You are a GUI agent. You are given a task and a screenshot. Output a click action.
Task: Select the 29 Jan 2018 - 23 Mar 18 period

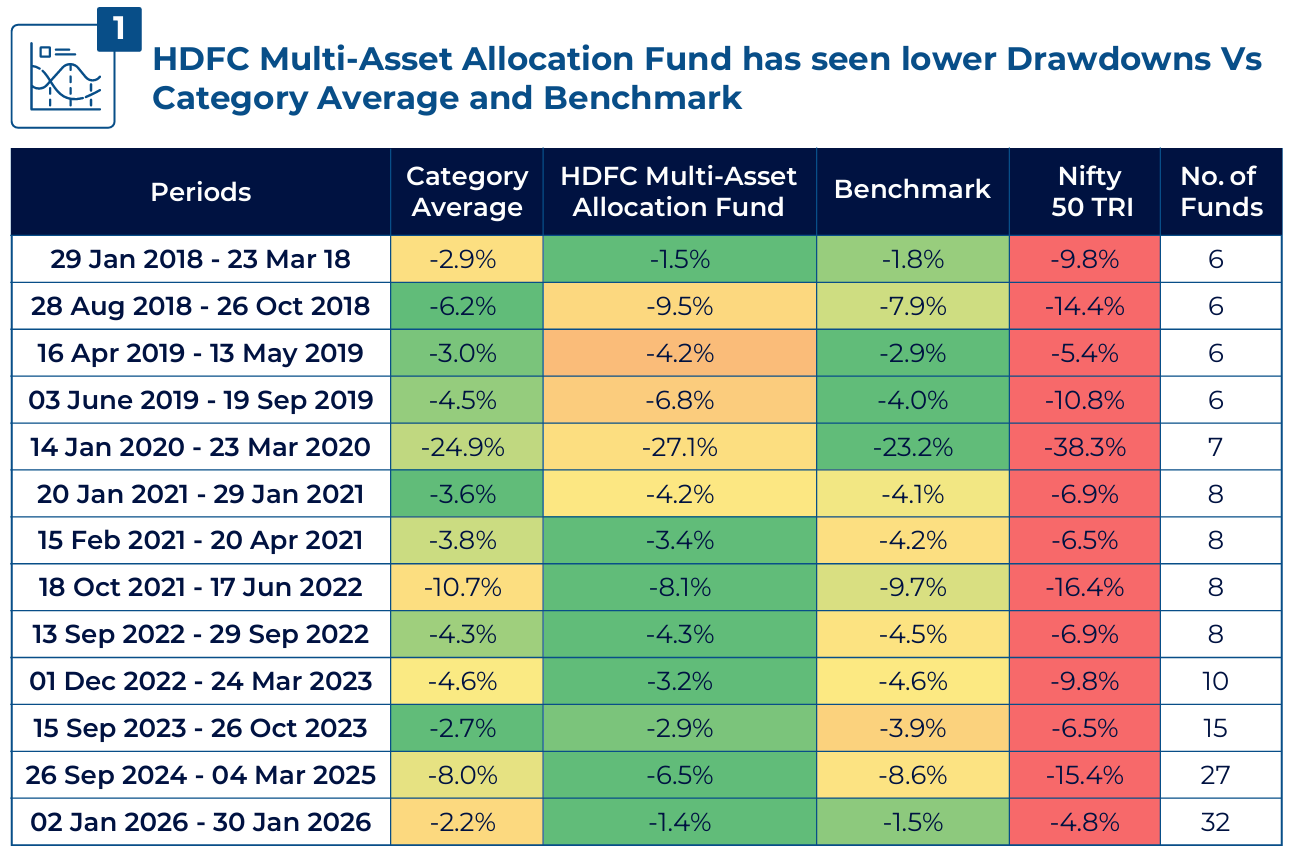point(201,260)
